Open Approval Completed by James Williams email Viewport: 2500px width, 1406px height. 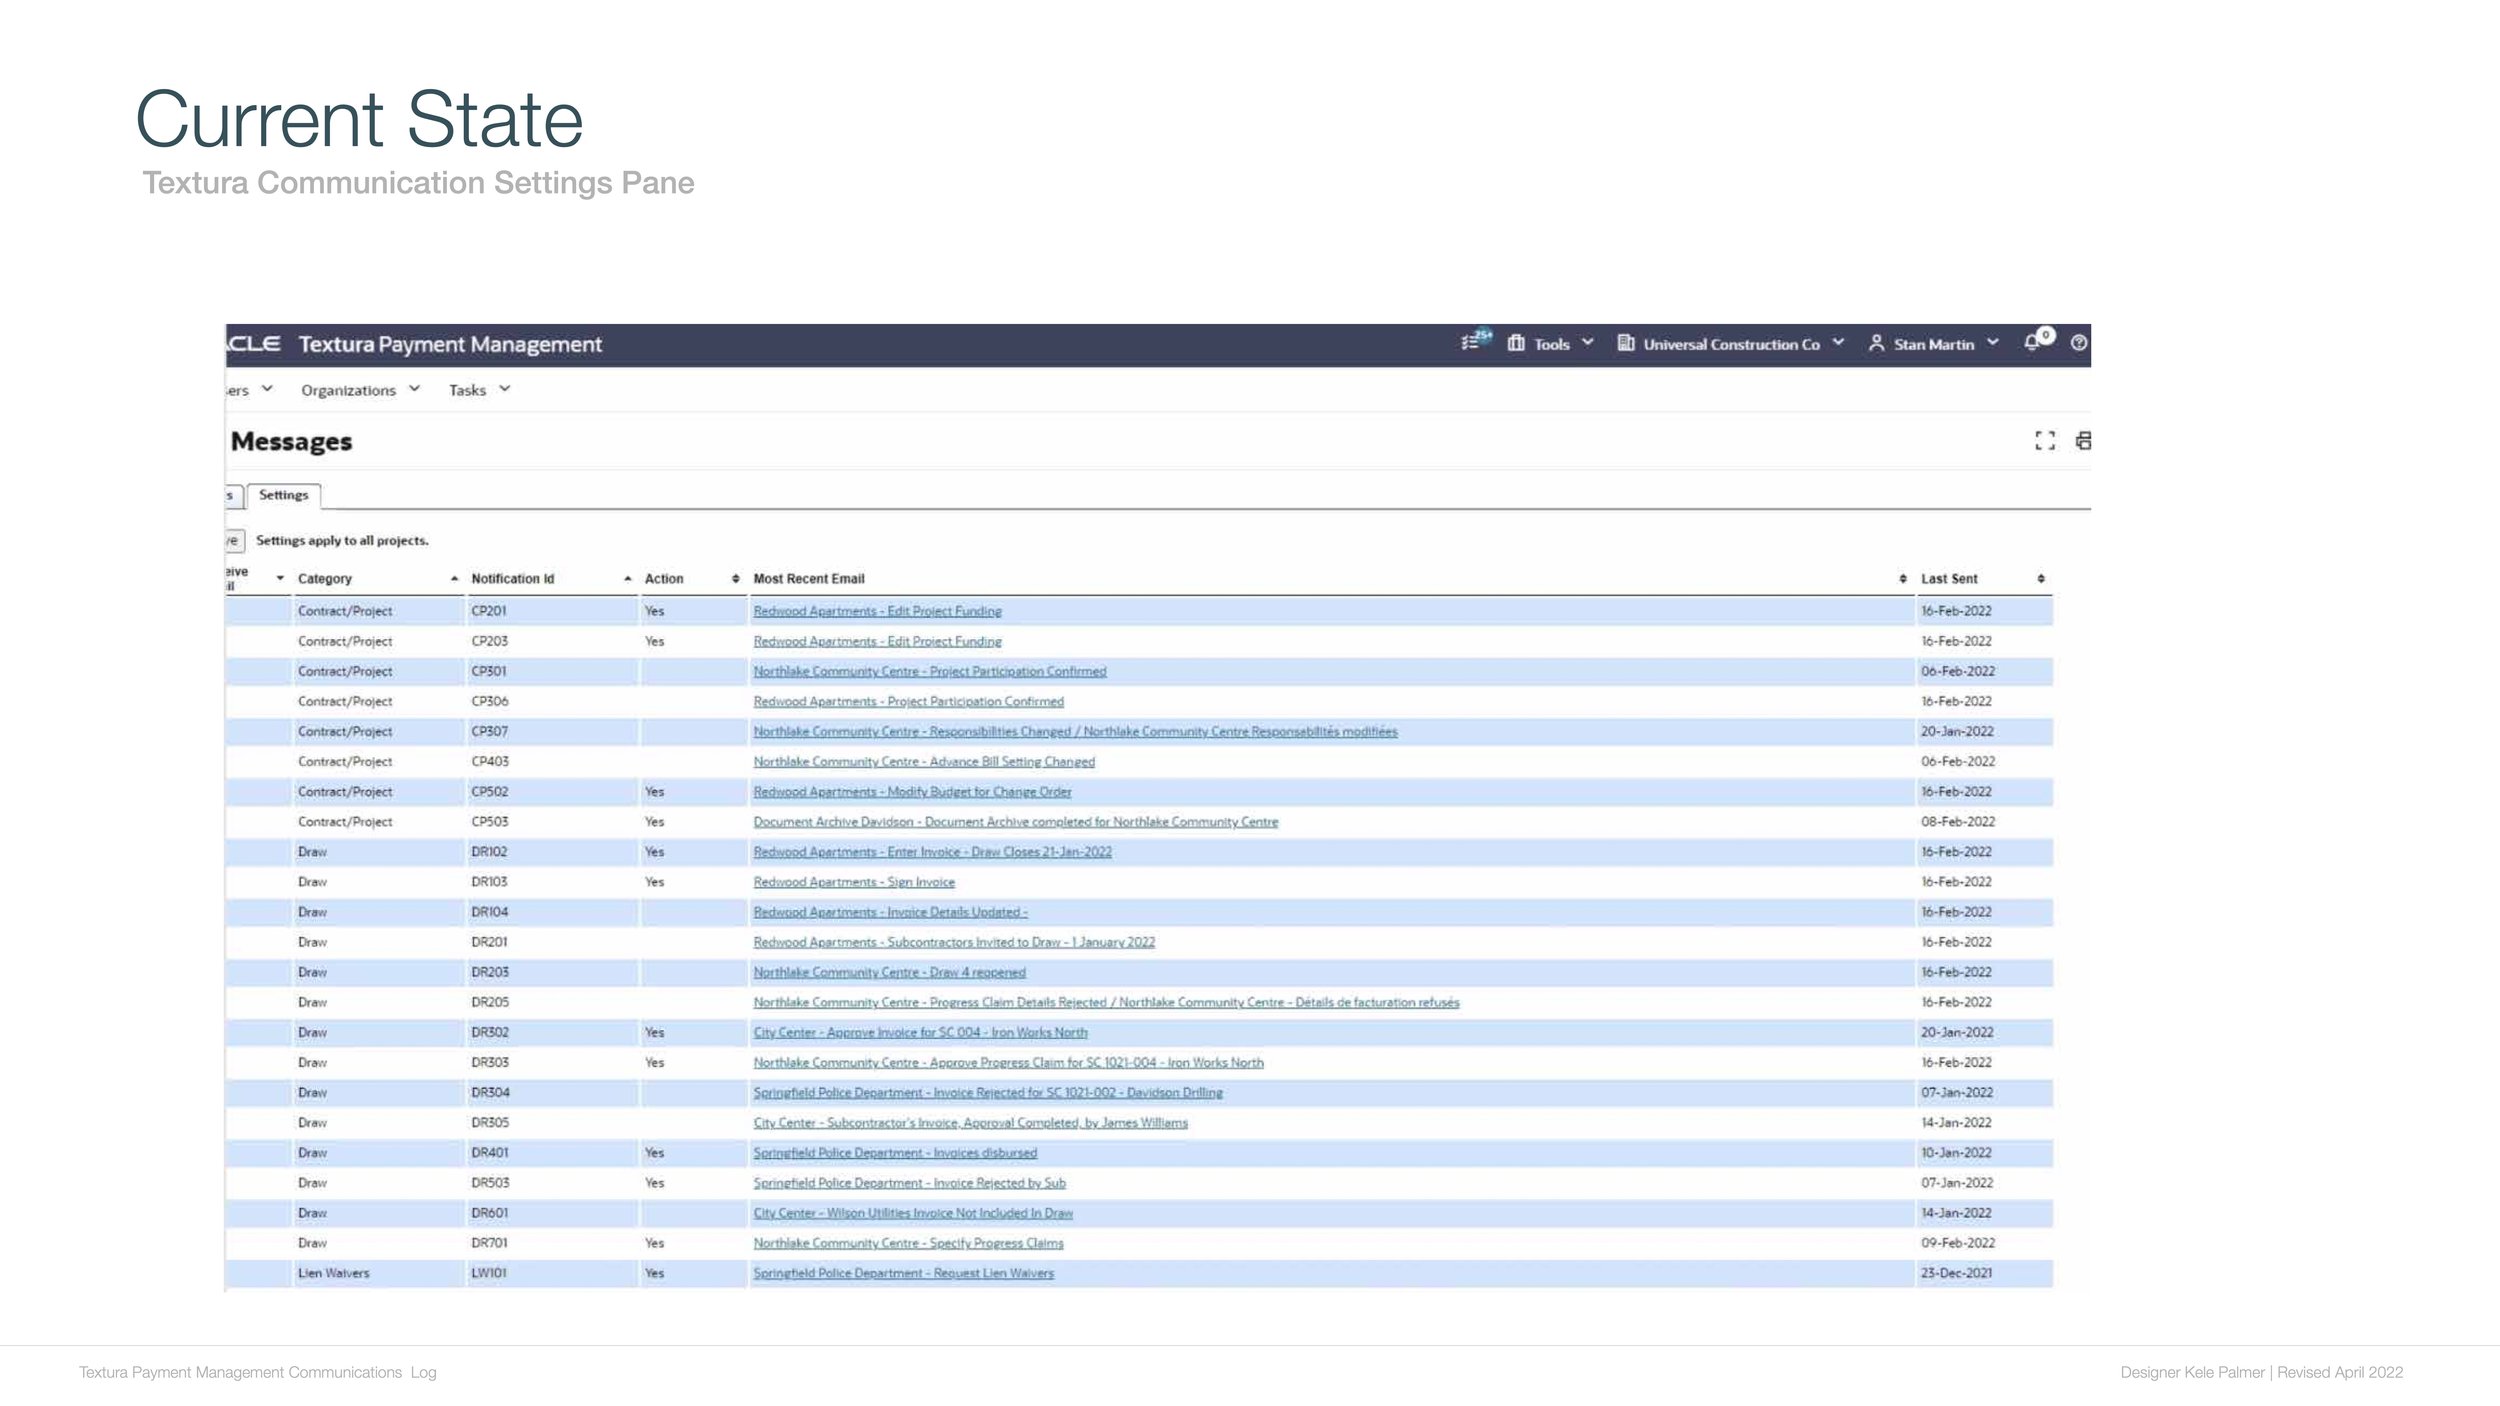tap(970, 1122)
